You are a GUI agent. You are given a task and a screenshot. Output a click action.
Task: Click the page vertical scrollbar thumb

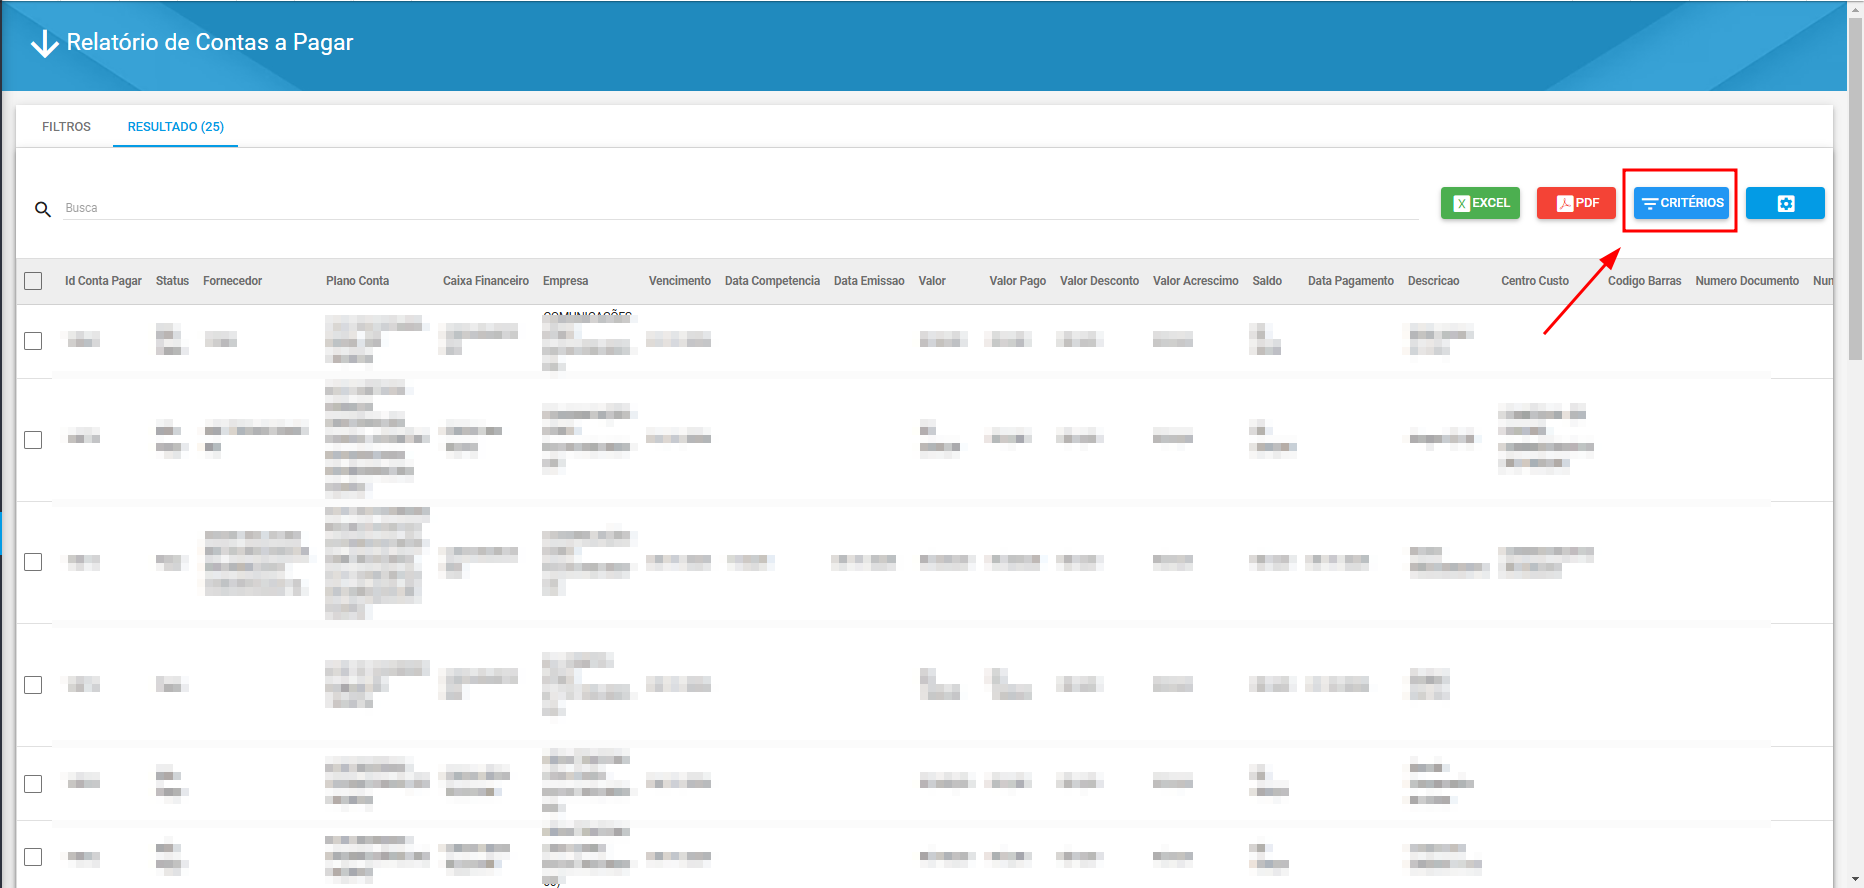tap(1855, 190)
